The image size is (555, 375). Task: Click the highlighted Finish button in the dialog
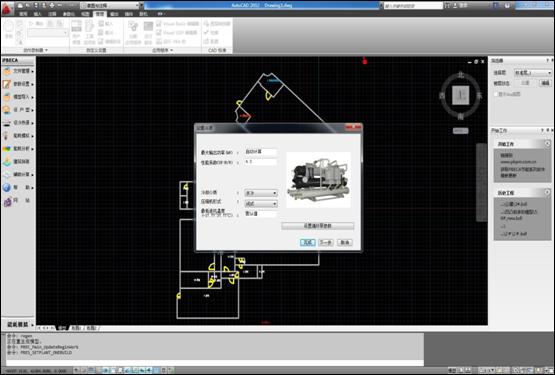tap(308, 243)
